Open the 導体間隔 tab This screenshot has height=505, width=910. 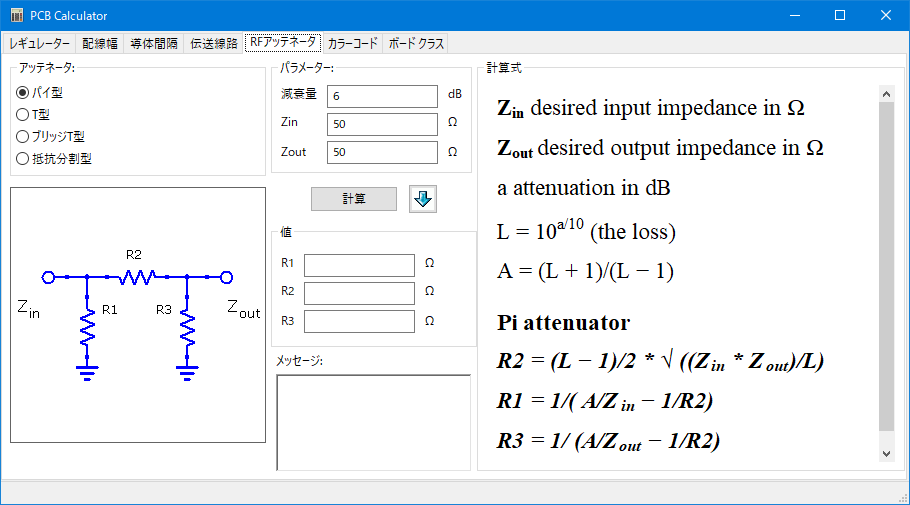click(154, 44)
